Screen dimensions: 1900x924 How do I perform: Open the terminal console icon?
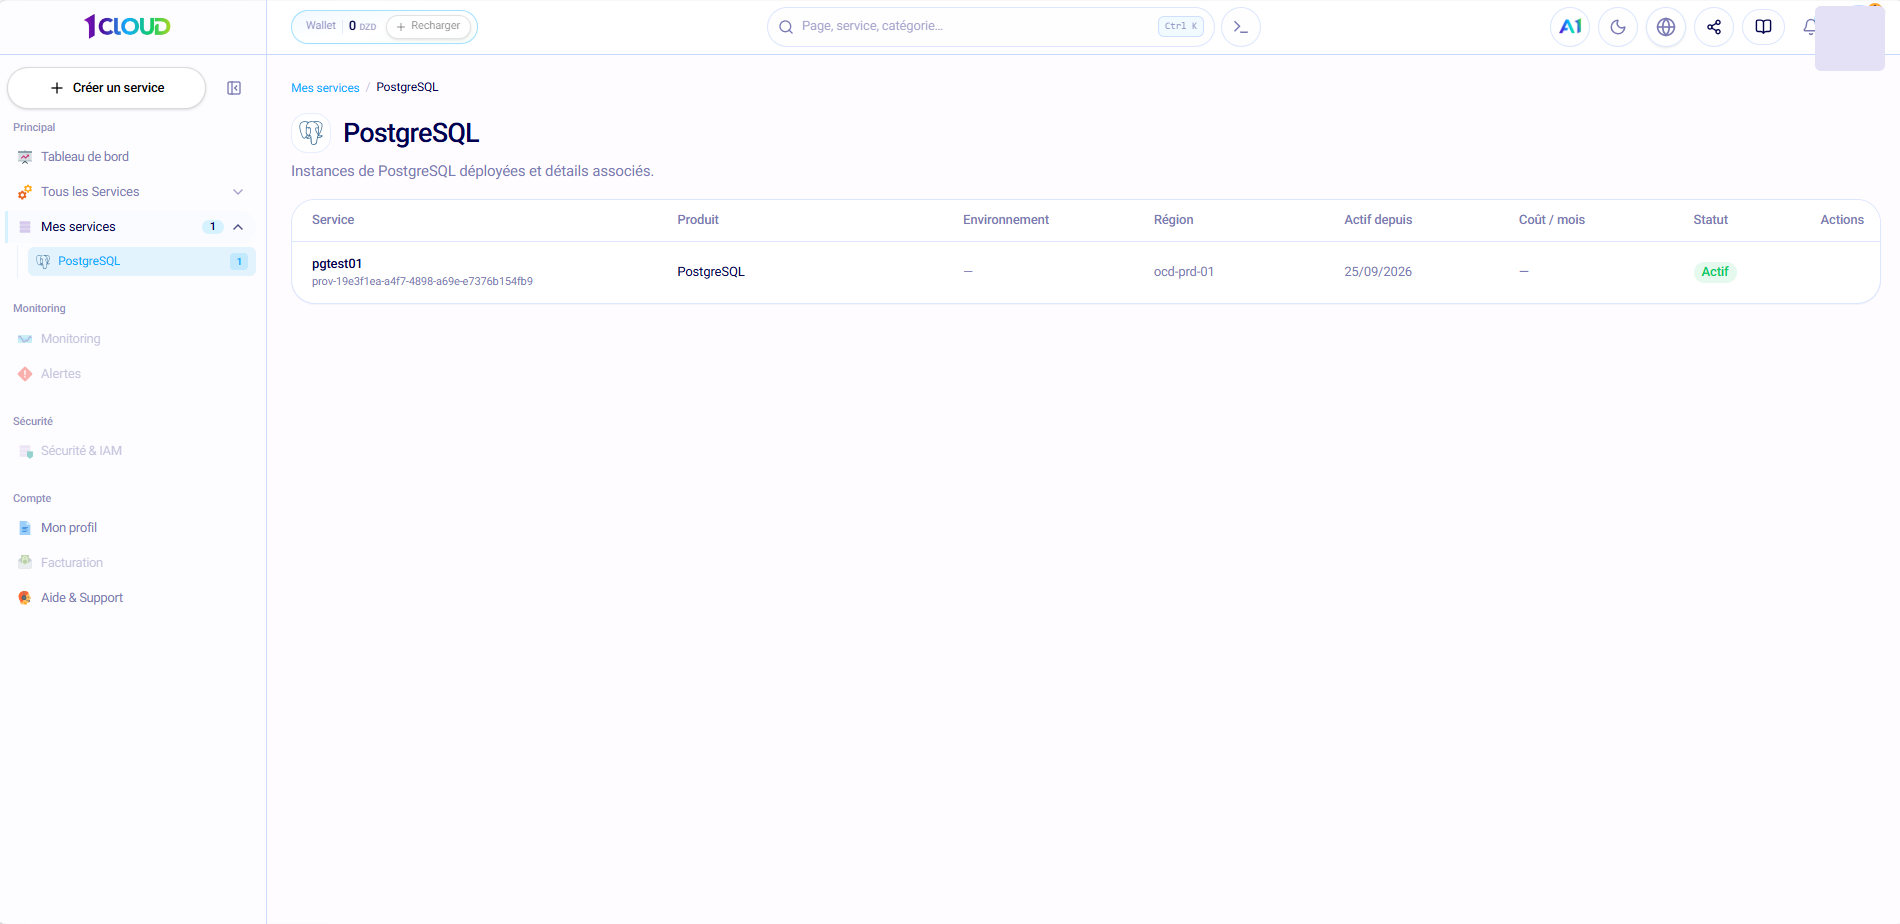pyautogui.click(x=1241, y=27)
